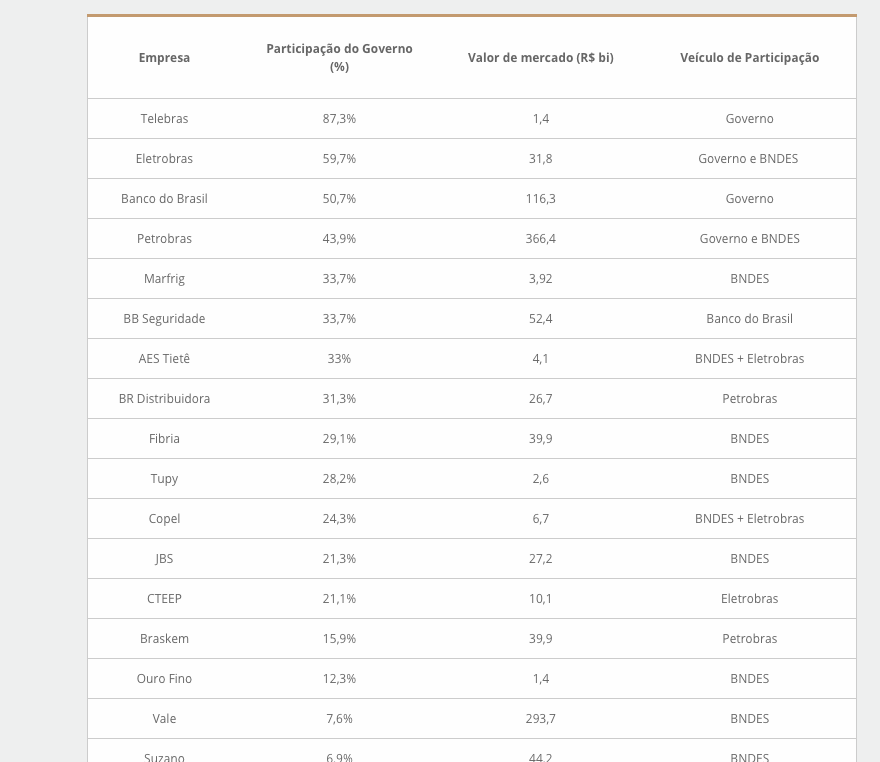Click the Petrobras company name cell
The width and height of the screenshot is (880, 762).
(x=164, y=239)
